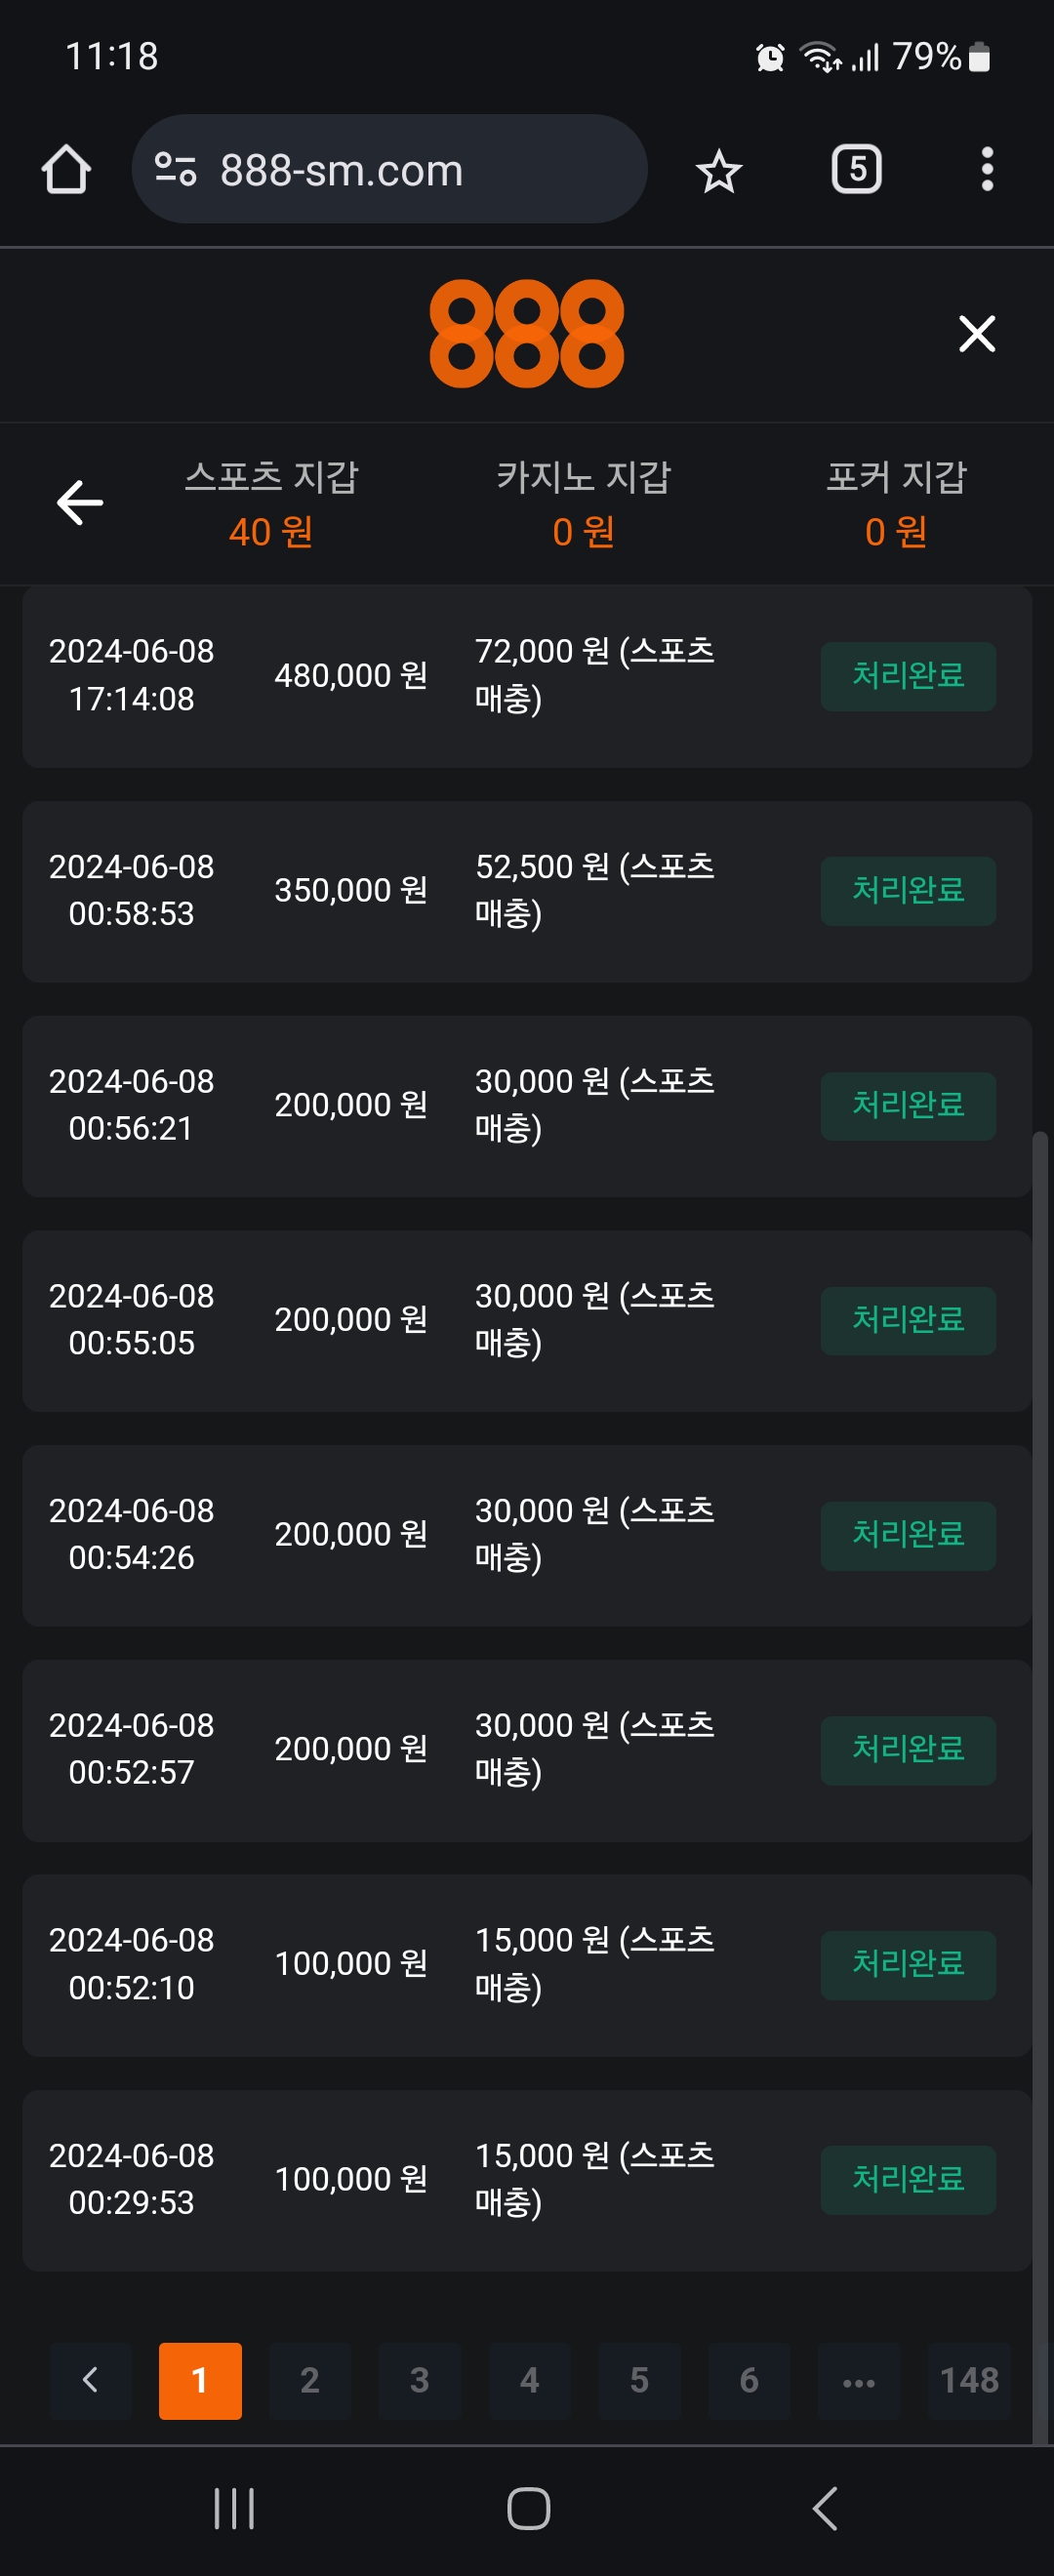The height and width of the screenshot is (2576, 1054).
Task: Tap the 888 orange logo
Action: pos(526,334)
